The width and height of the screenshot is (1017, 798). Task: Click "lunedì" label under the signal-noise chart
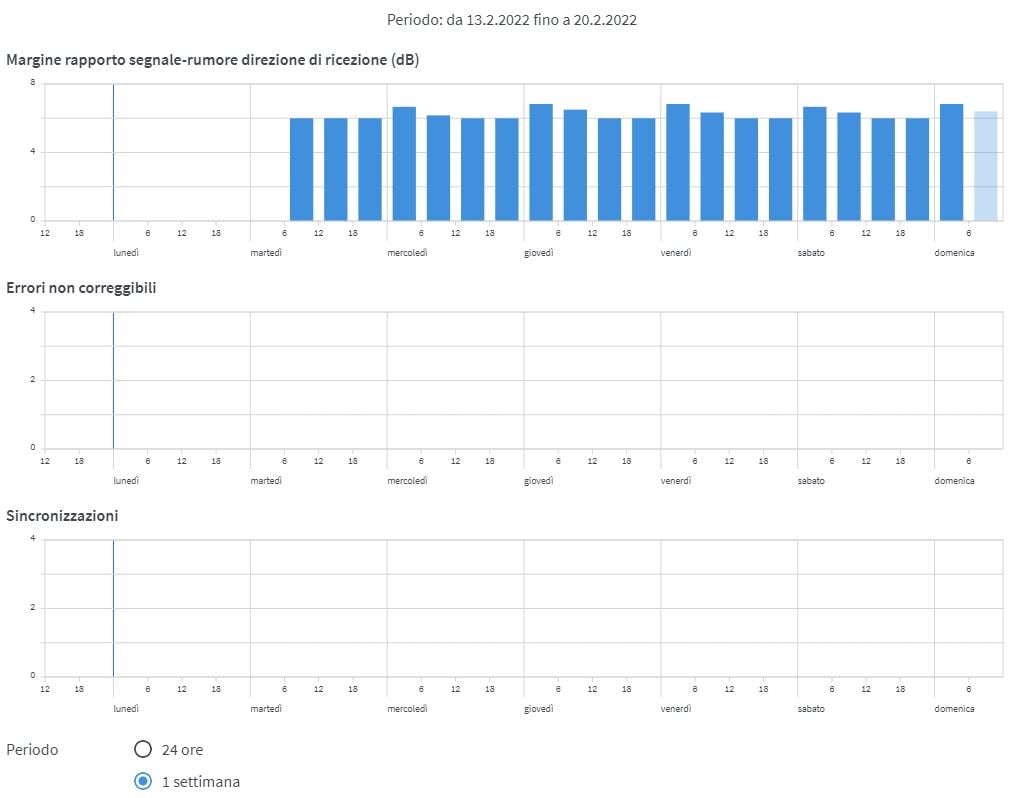click(126, 253)
